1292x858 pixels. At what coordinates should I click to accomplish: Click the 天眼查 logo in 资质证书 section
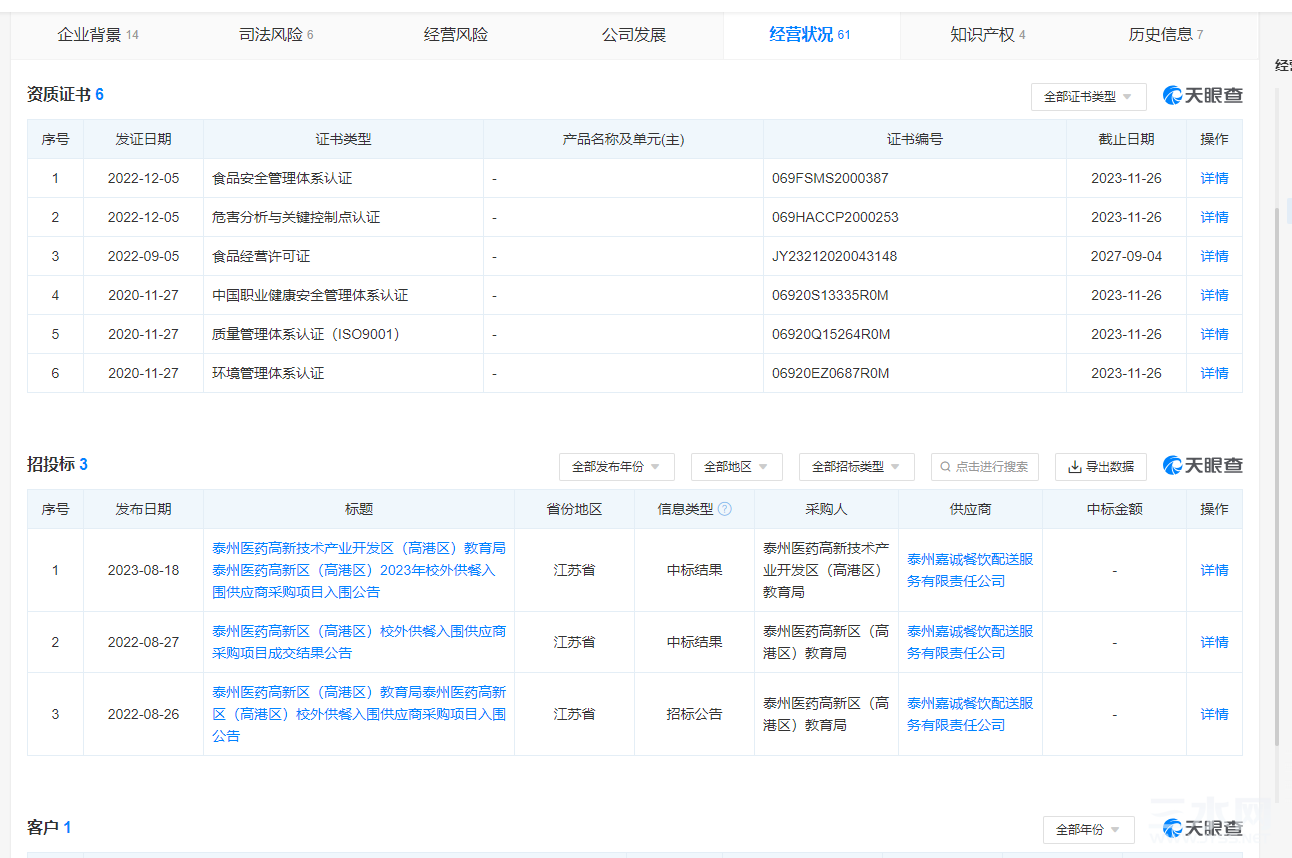pyautogui.click(x=1203, y=96)
